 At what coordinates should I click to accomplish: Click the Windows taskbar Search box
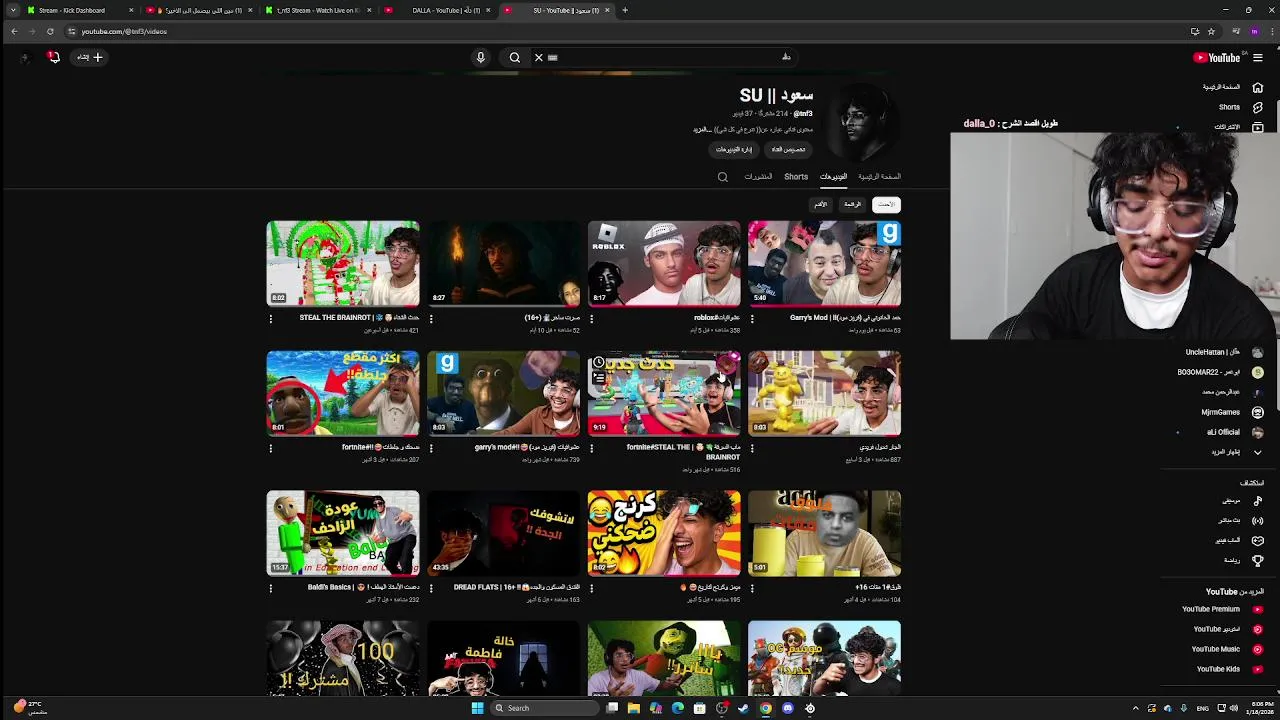545,708
